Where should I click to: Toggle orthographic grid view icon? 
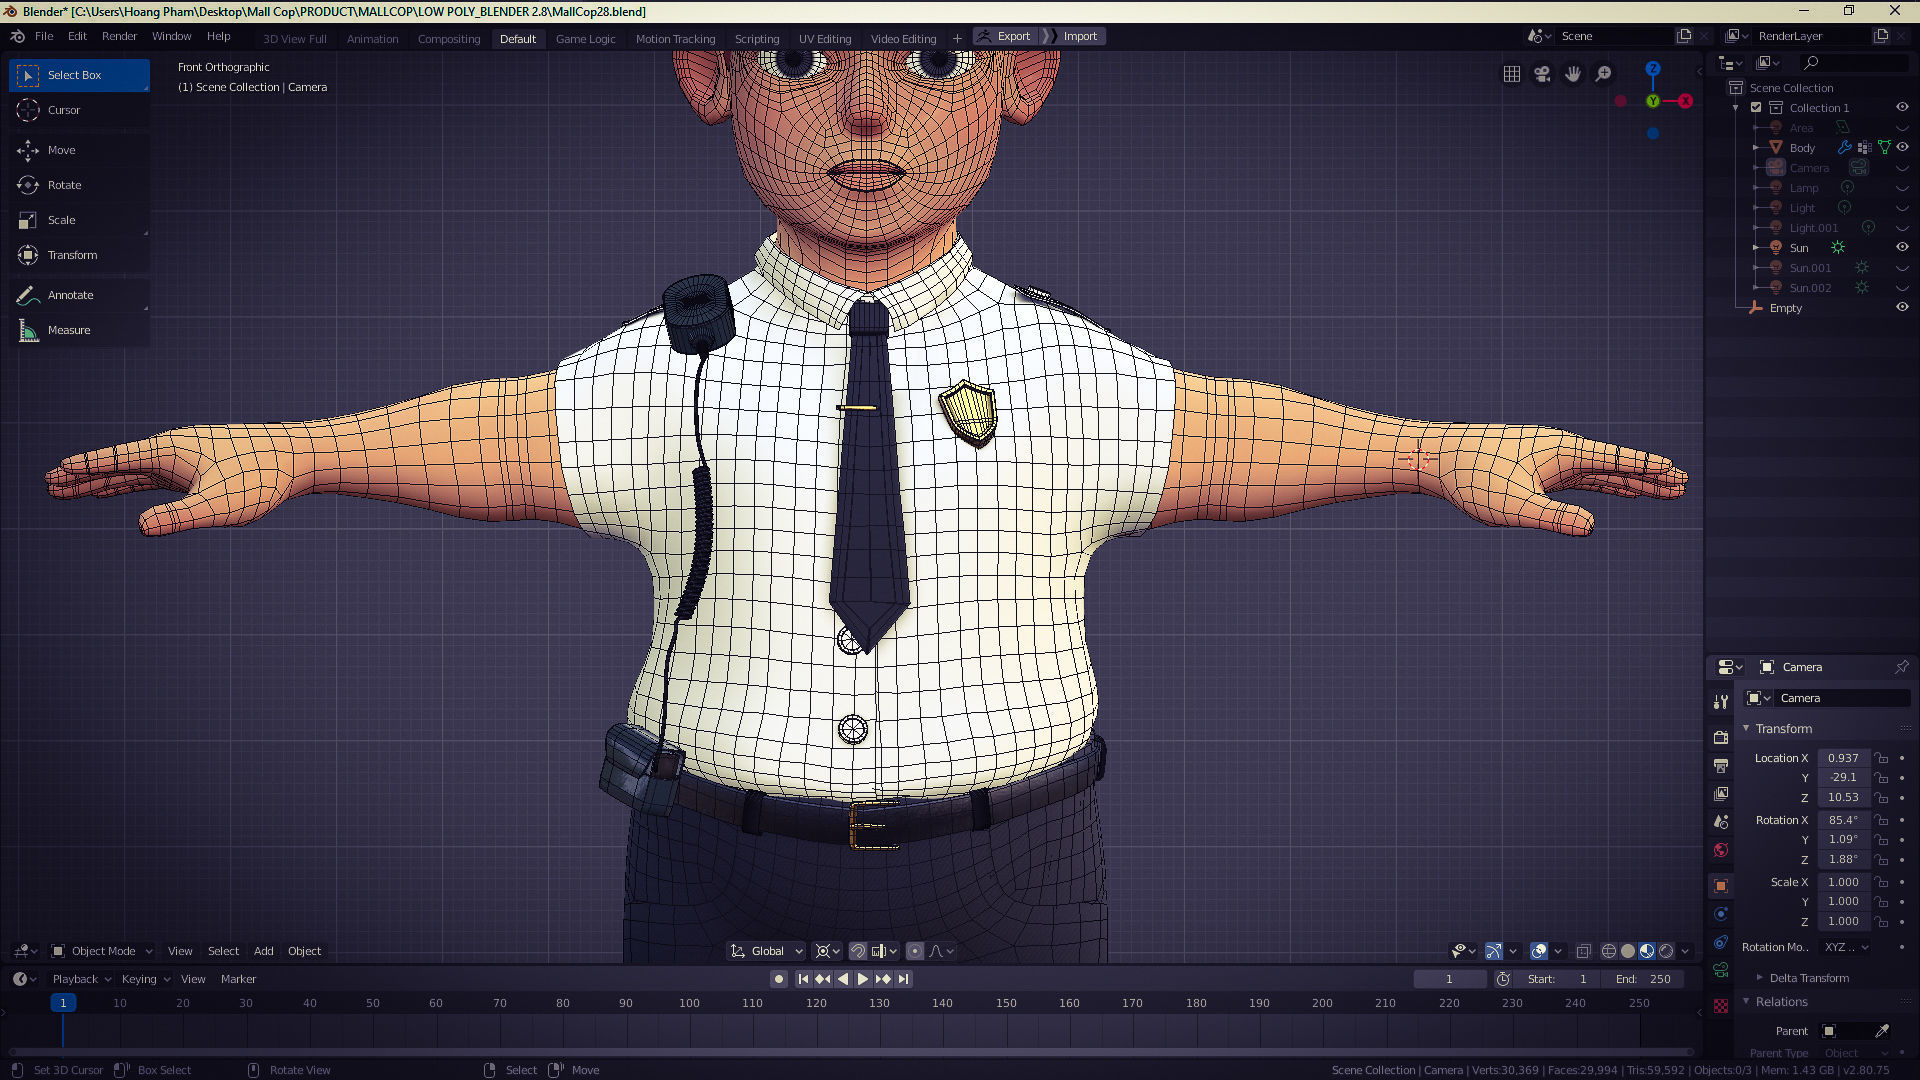1512,74
